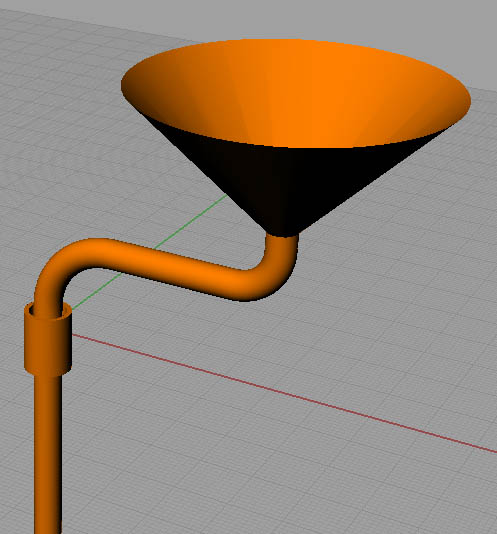Click the red X-axis line on the grid
Viewport: 497px width, 534px height.
(284, 393)
